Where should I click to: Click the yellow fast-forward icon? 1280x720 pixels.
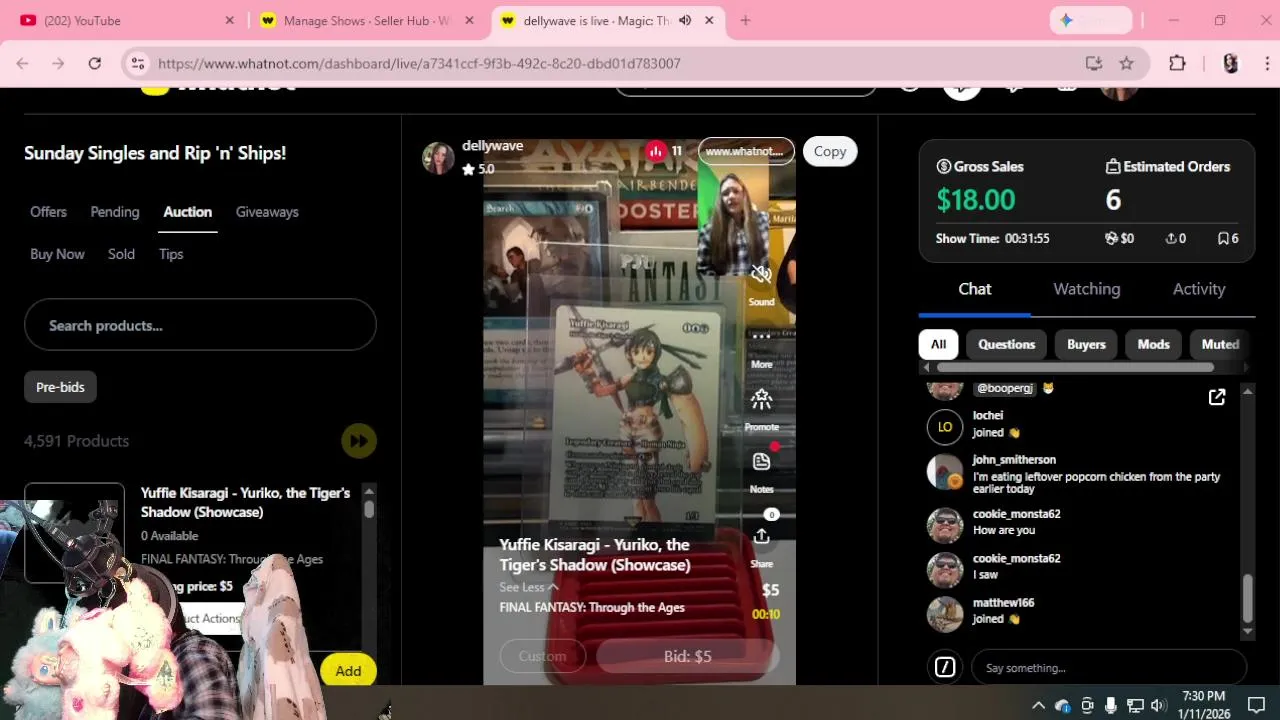pyautogui.click(x=358, y=441)
